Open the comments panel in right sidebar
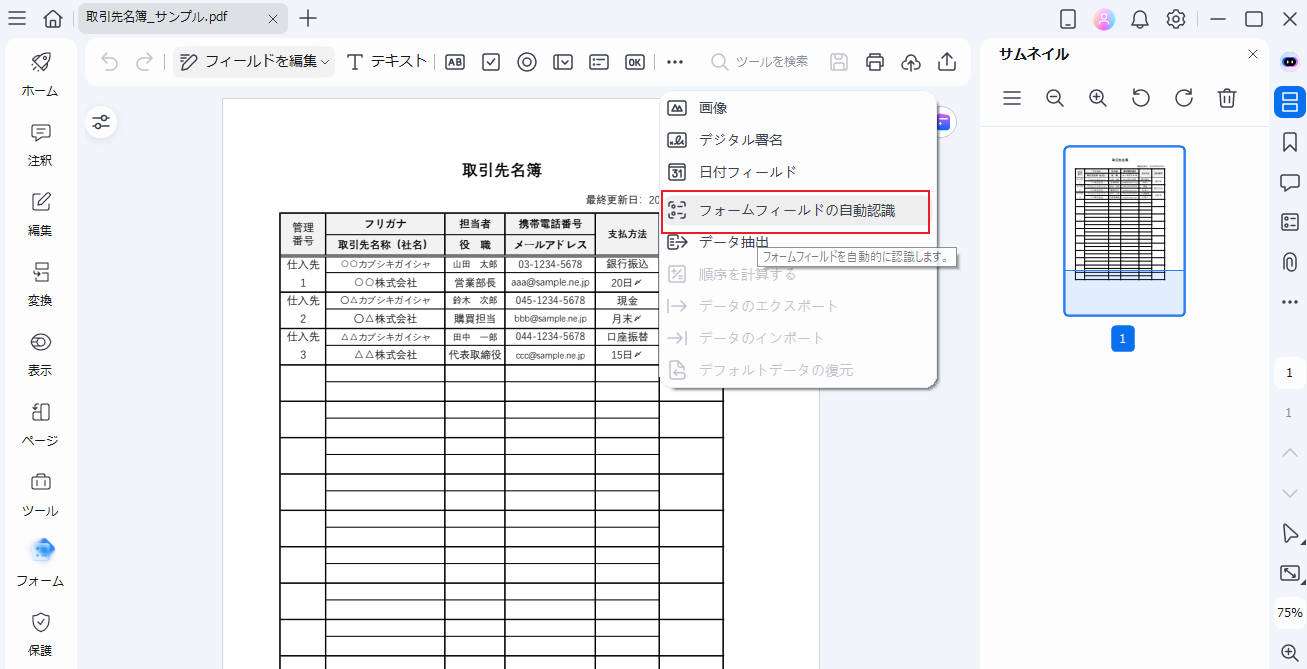 (1289, 181)
